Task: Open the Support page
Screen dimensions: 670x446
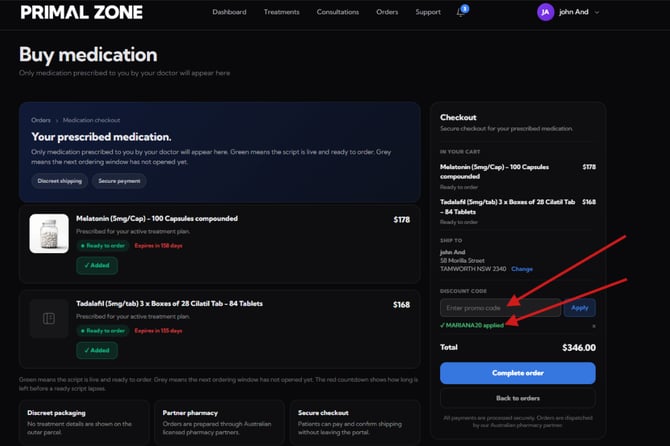Action: 428,12
